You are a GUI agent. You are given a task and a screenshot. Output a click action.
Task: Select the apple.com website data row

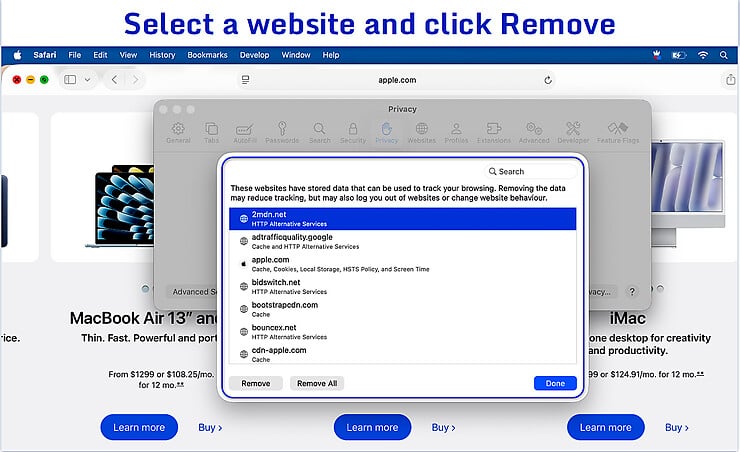pos(403,264)
